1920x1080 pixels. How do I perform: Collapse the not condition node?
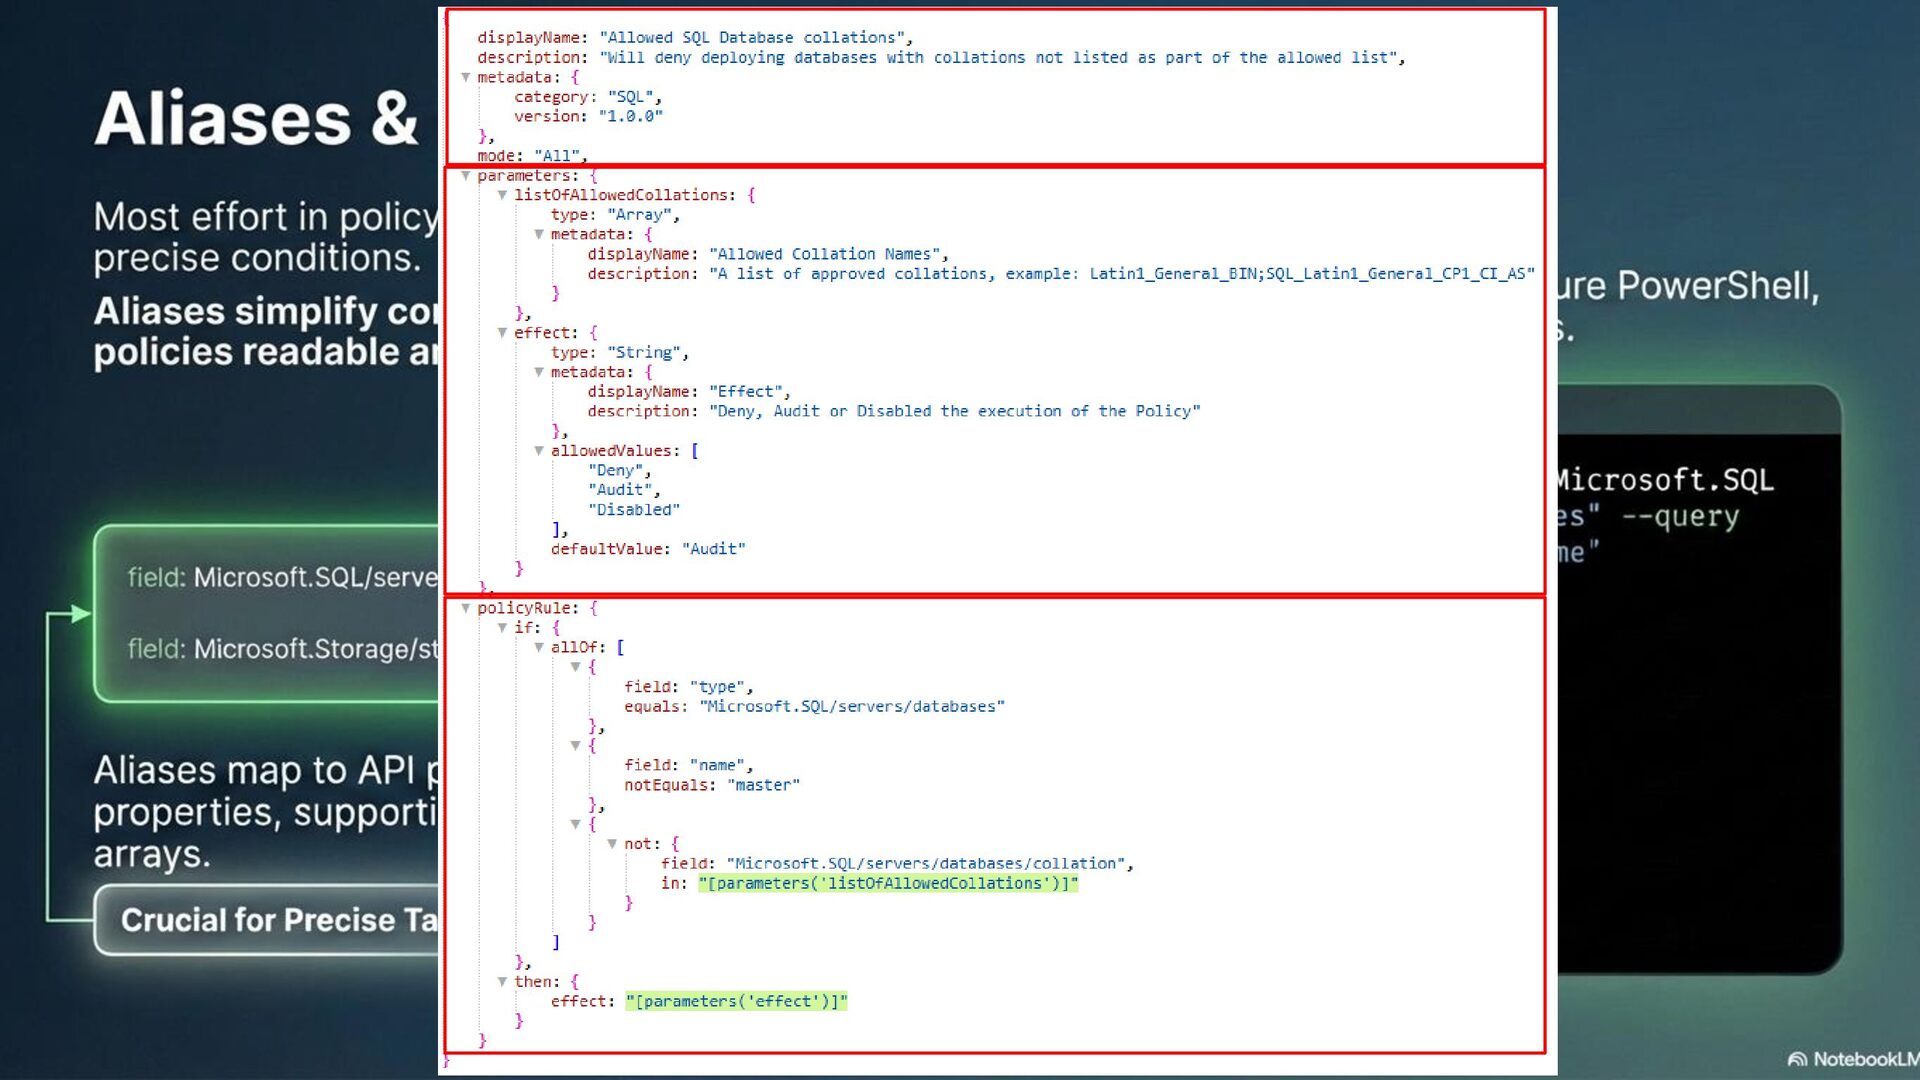coord(612,844)
